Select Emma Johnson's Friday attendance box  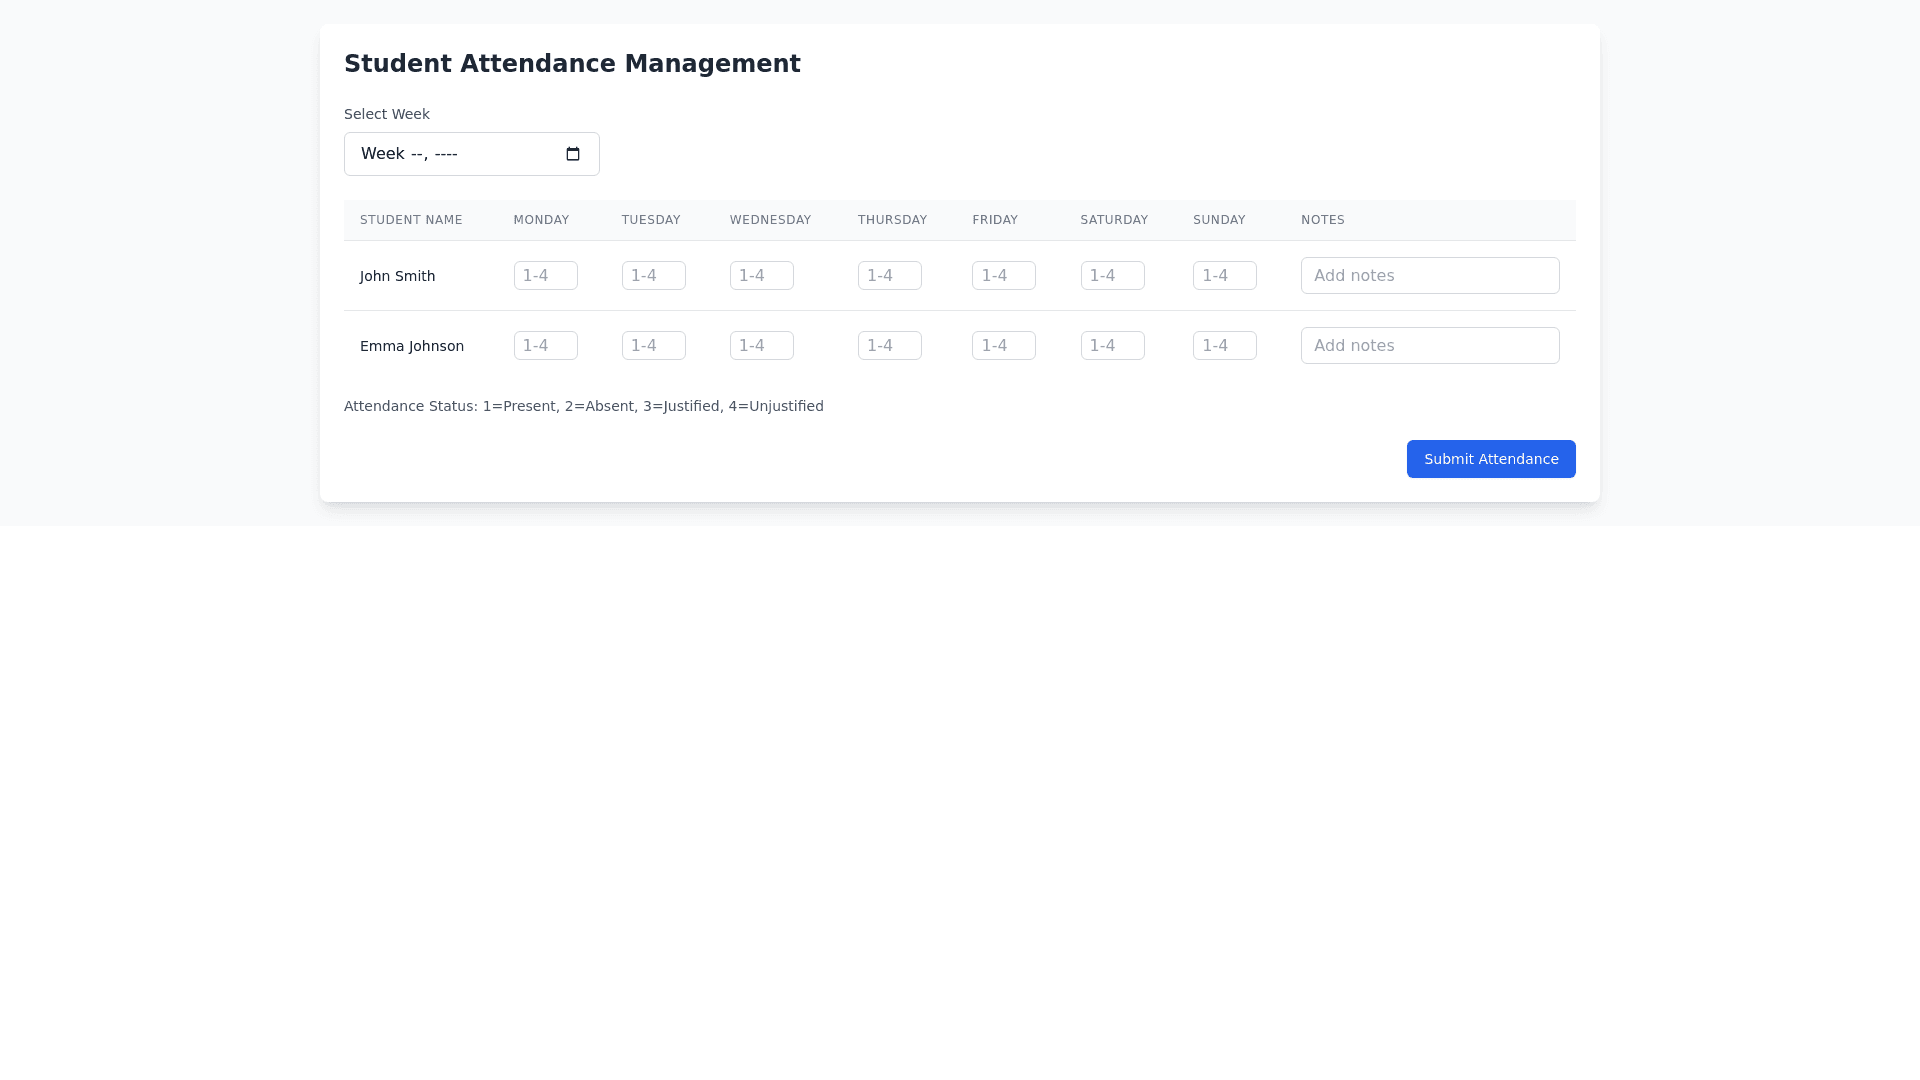coord(1003,346)
